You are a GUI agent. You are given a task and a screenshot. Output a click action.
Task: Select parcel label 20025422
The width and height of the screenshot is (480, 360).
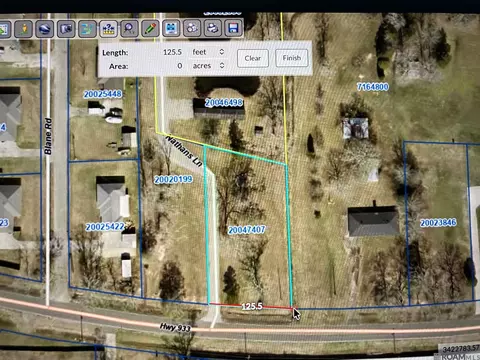[x=105, y=227]
